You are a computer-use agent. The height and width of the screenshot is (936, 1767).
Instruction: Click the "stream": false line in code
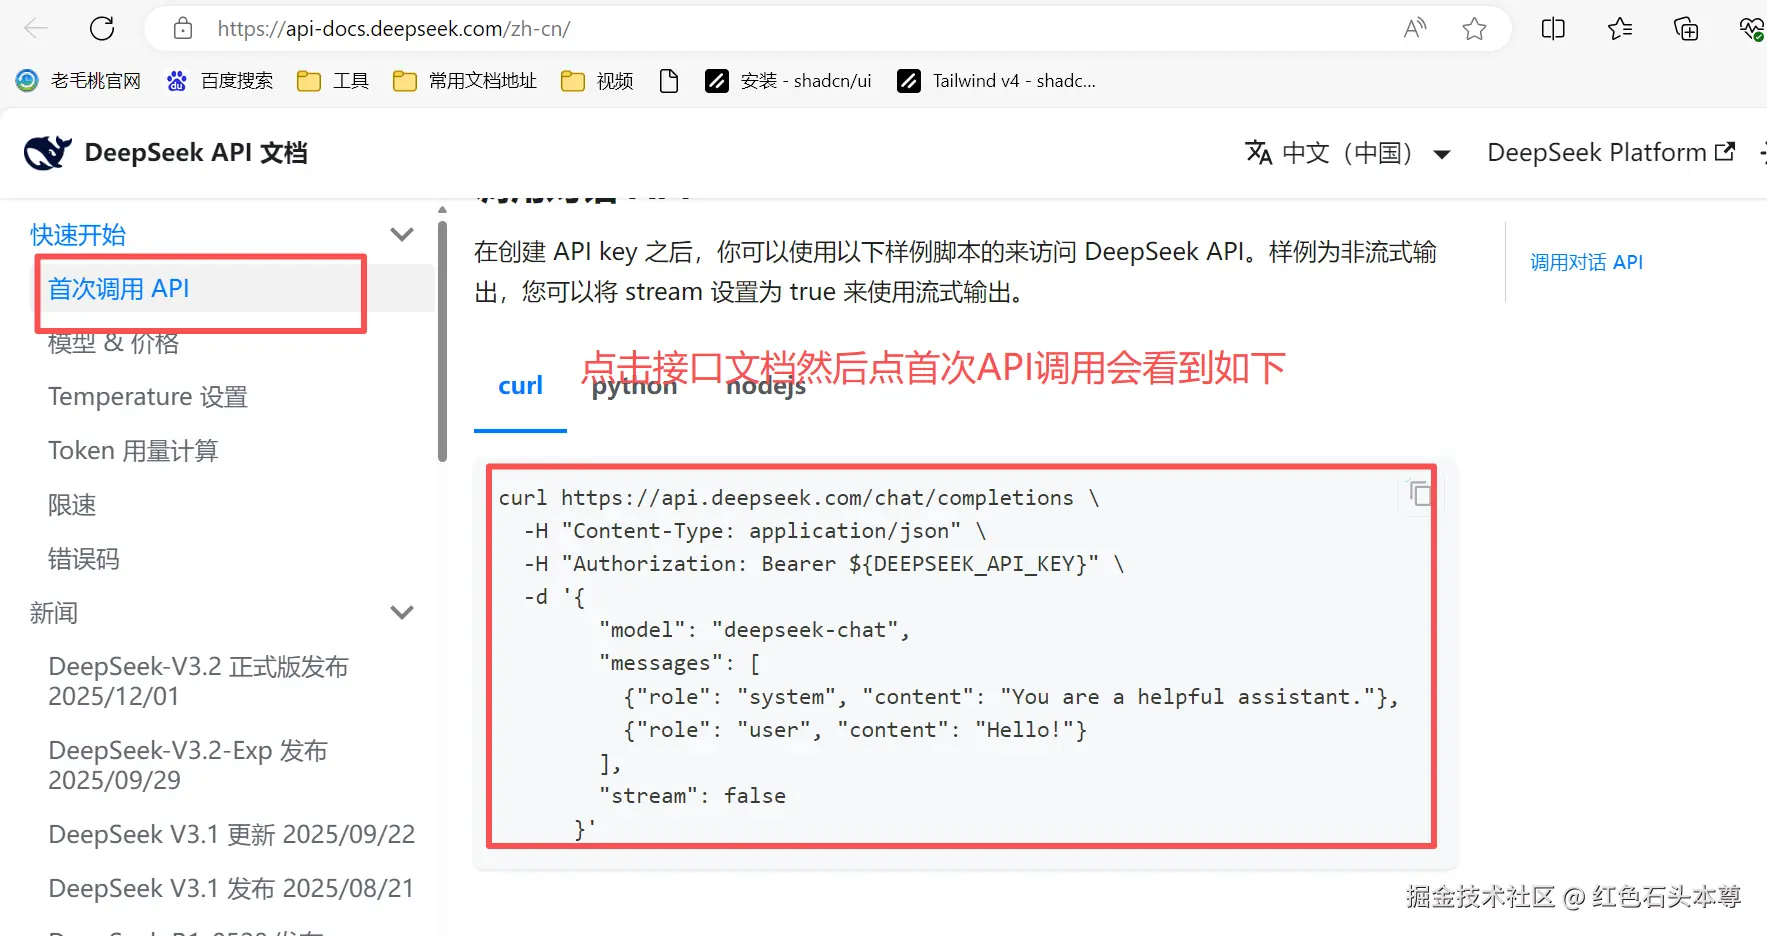[692, 796]
